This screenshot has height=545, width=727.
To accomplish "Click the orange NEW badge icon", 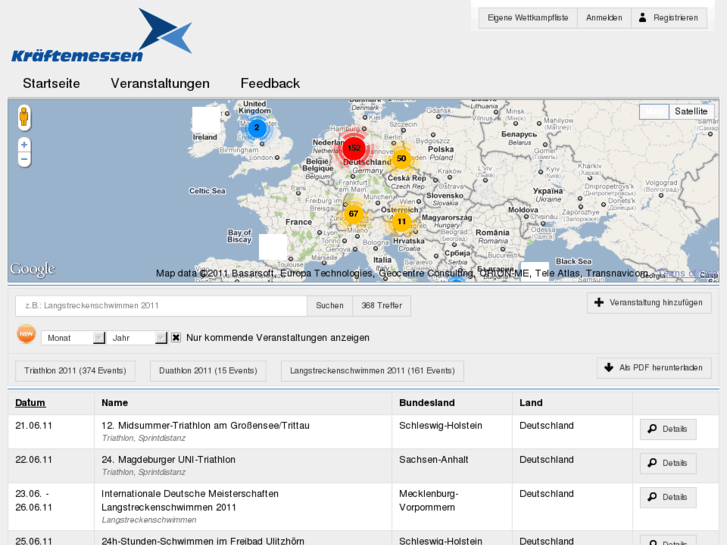I will [x=26, y=335].
